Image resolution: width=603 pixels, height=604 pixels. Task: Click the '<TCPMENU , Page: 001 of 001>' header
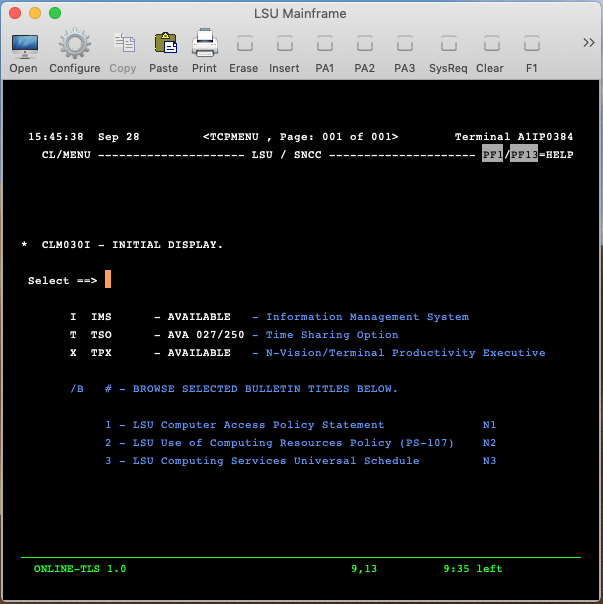pos(301,137)
